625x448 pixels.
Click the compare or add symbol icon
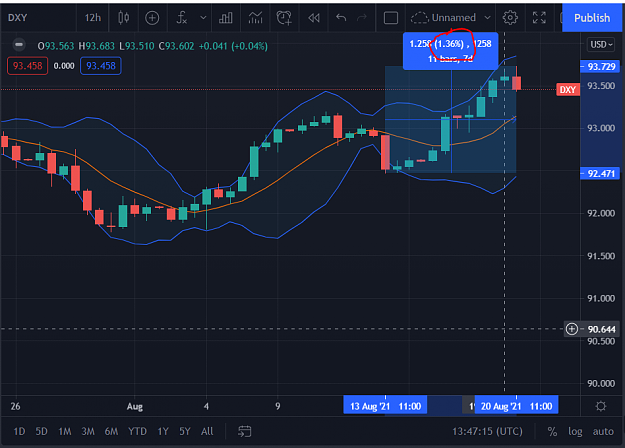pyautogui.click(x=152, y=18)
